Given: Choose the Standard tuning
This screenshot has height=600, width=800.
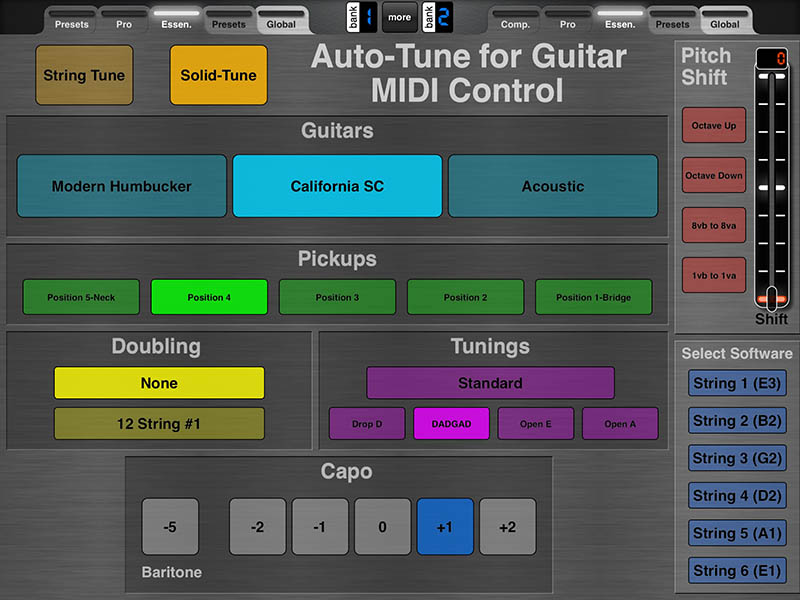Looking at the screenshot, I should click(x=490, y=383).
